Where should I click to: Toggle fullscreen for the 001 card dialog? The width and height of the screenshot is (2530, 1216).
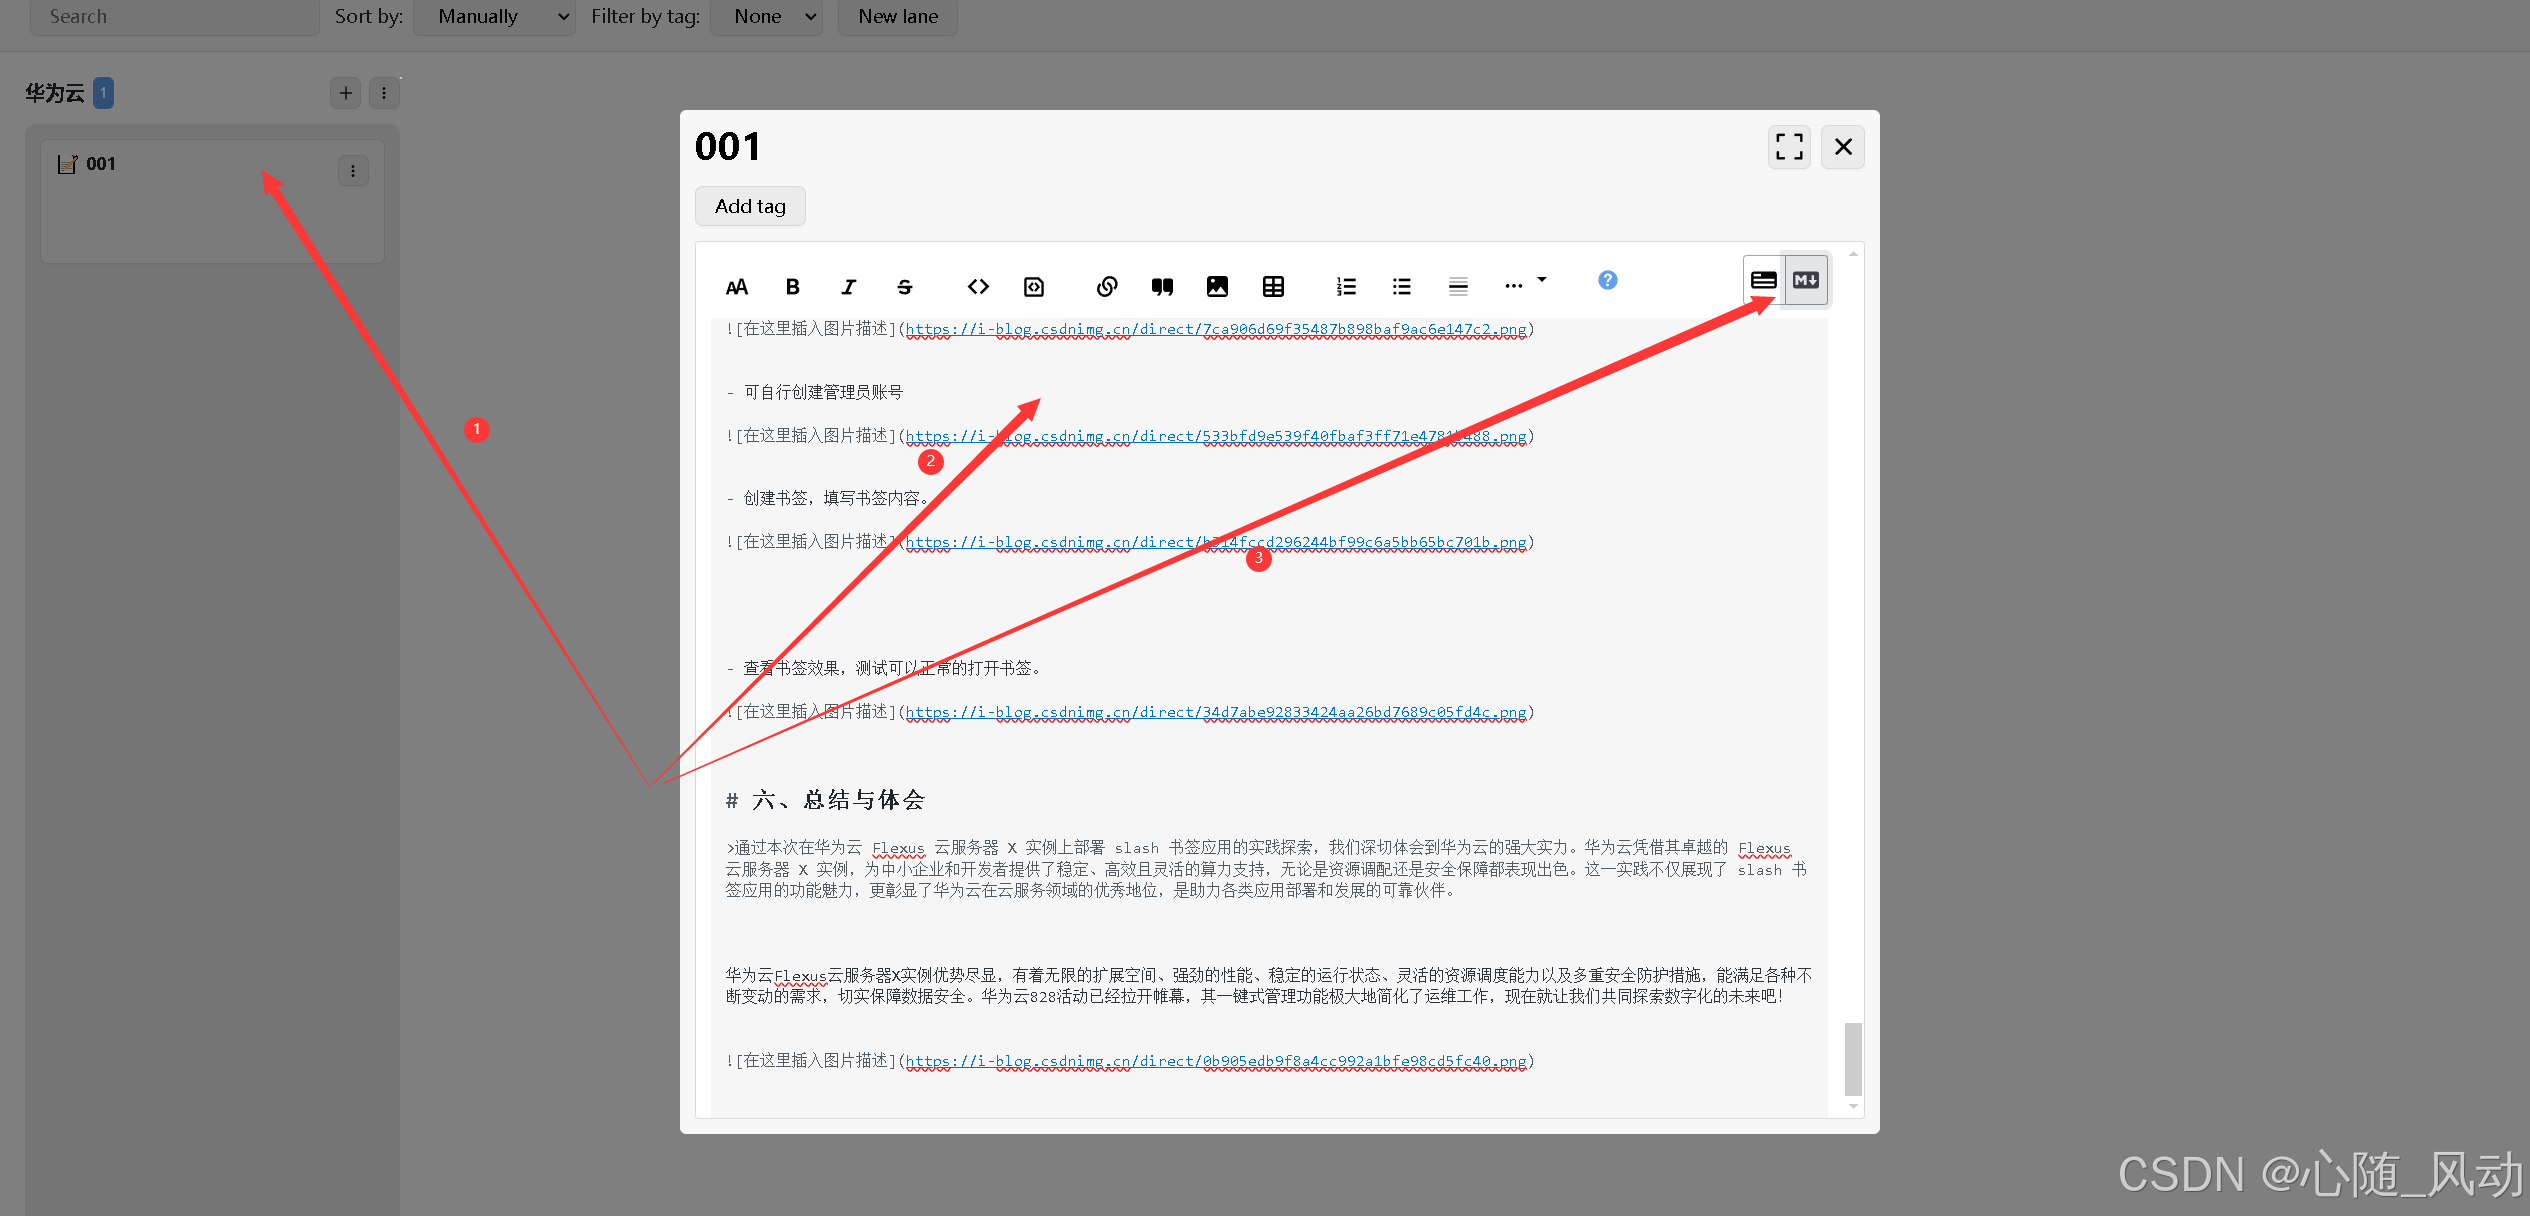pos(1789,147)
